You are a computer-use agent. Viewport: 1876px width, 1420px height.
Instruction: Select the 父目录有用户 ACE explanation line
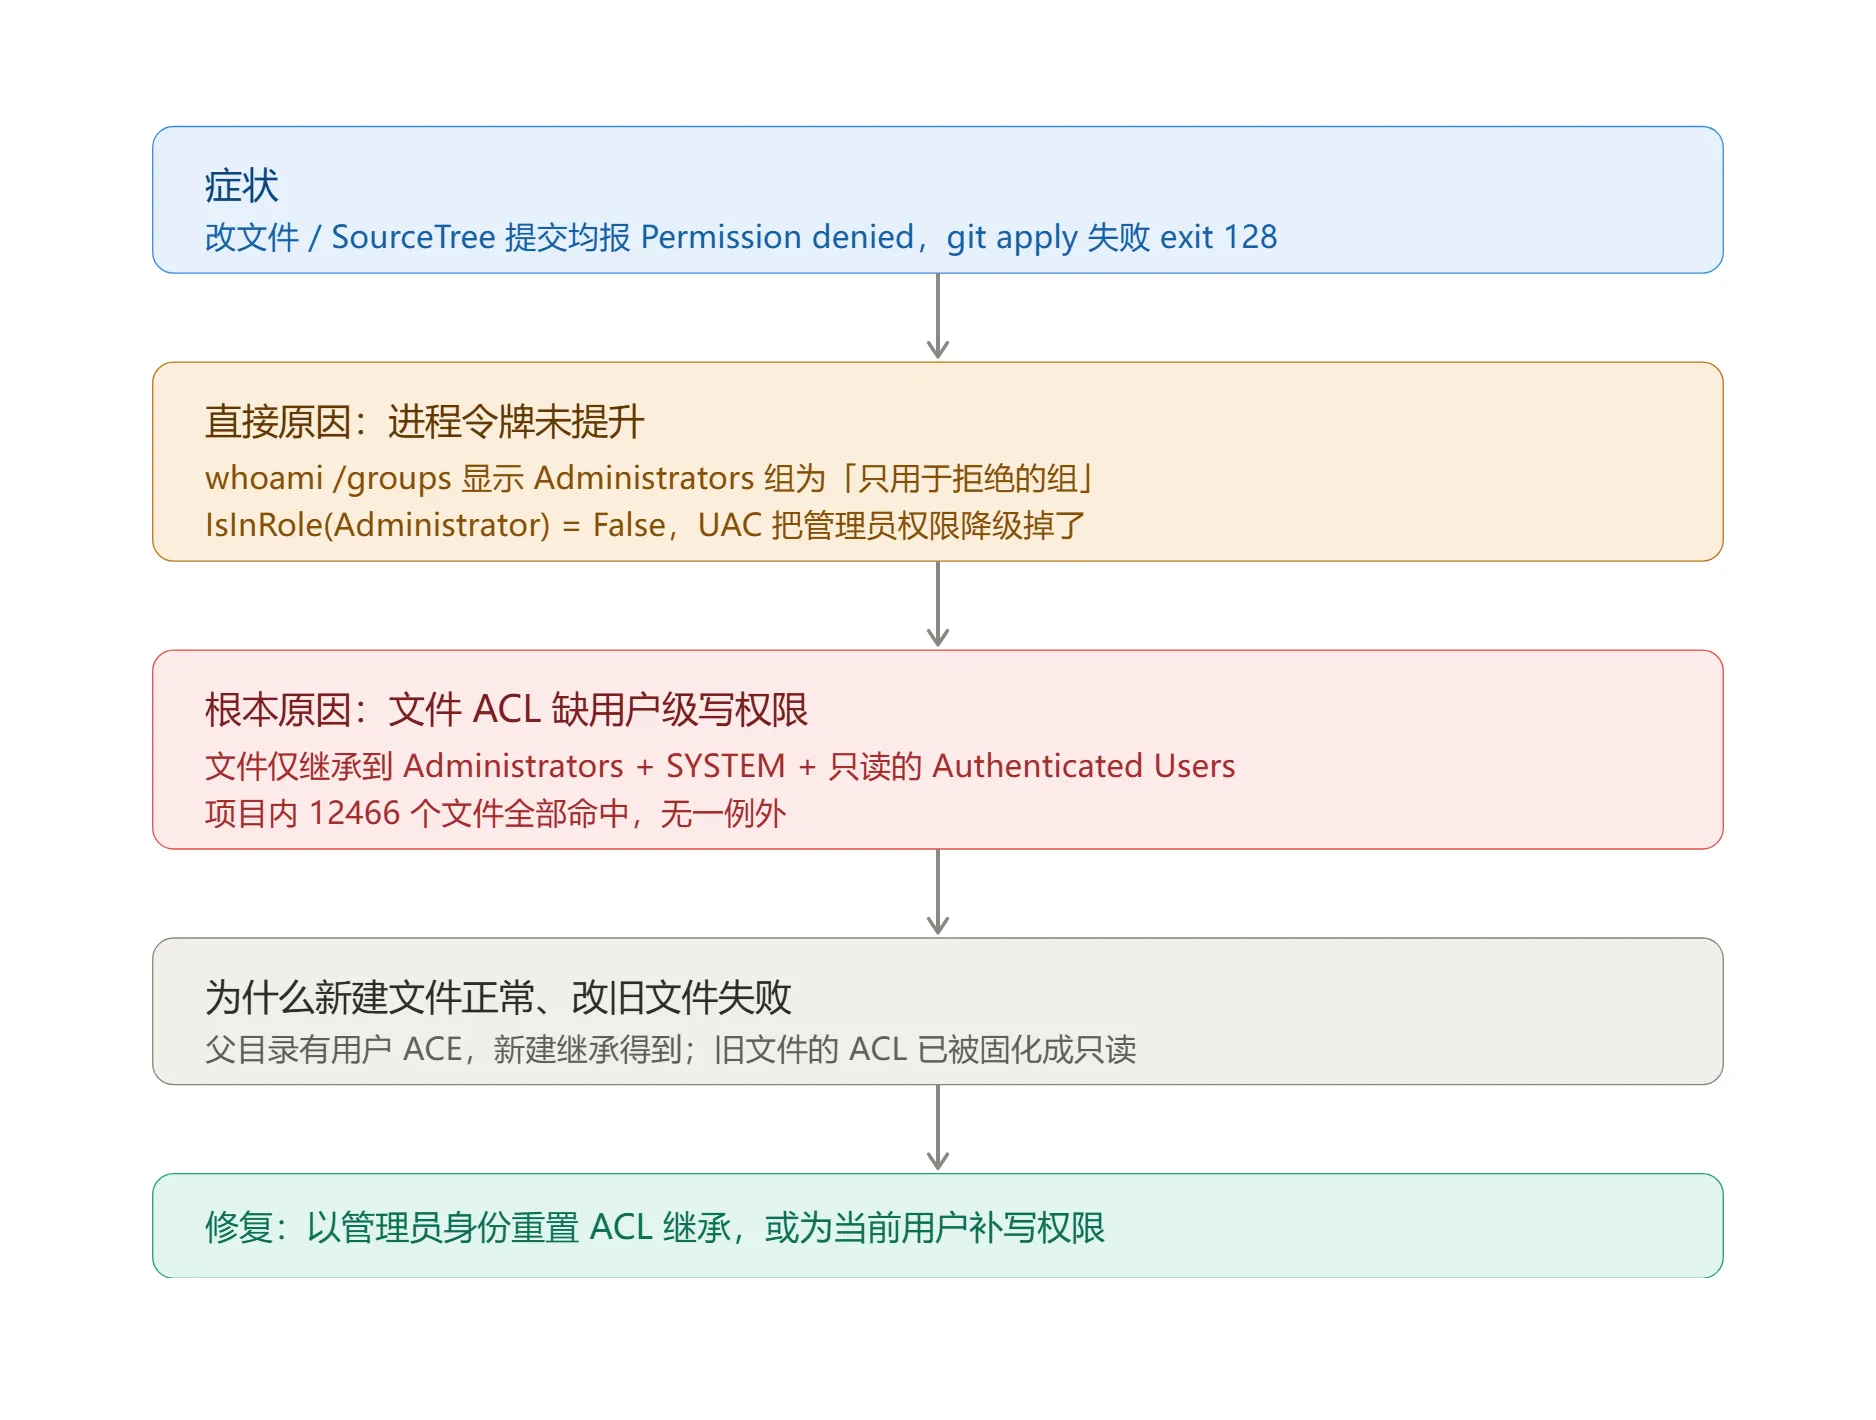pyautogui.click(x=670, y=1049)
